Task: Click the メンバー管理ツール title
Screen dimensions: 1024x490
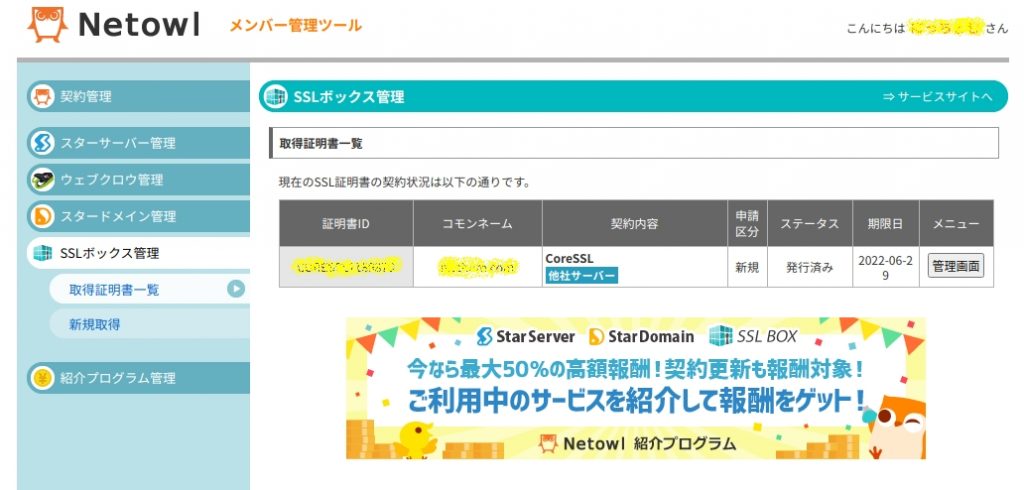Action: tap(295, 25)
